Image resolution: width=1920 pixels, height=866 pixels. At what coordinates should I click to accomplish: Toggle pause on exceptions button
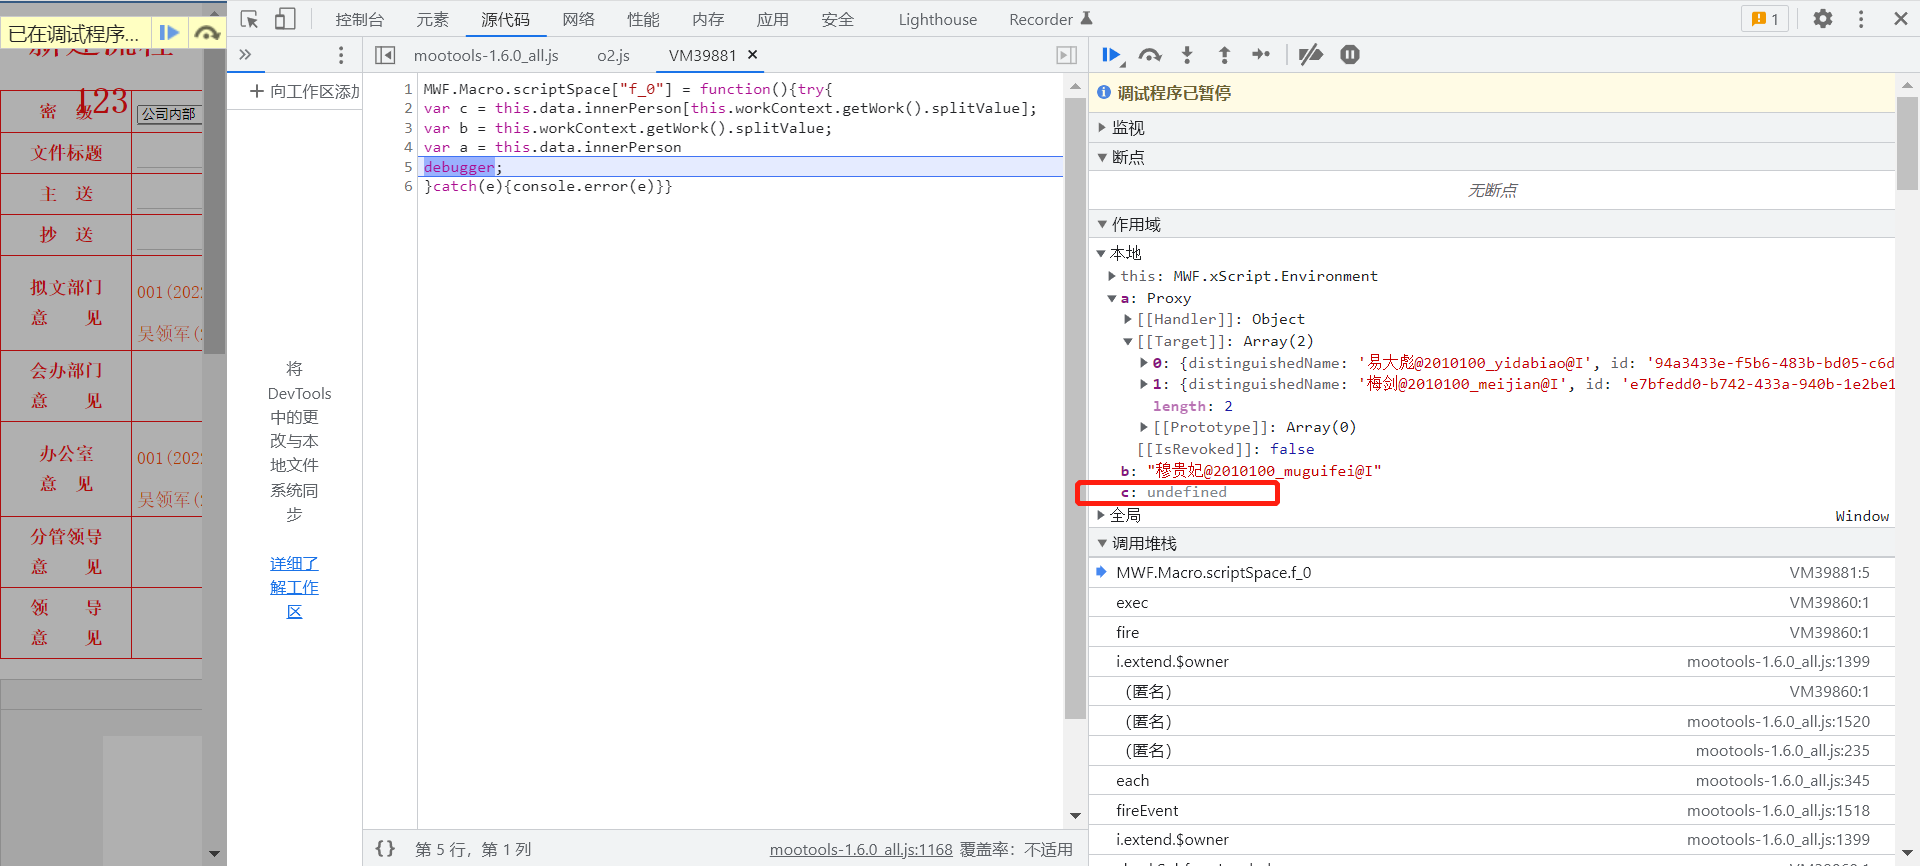pyautogui.click(x=1350, y=55)
